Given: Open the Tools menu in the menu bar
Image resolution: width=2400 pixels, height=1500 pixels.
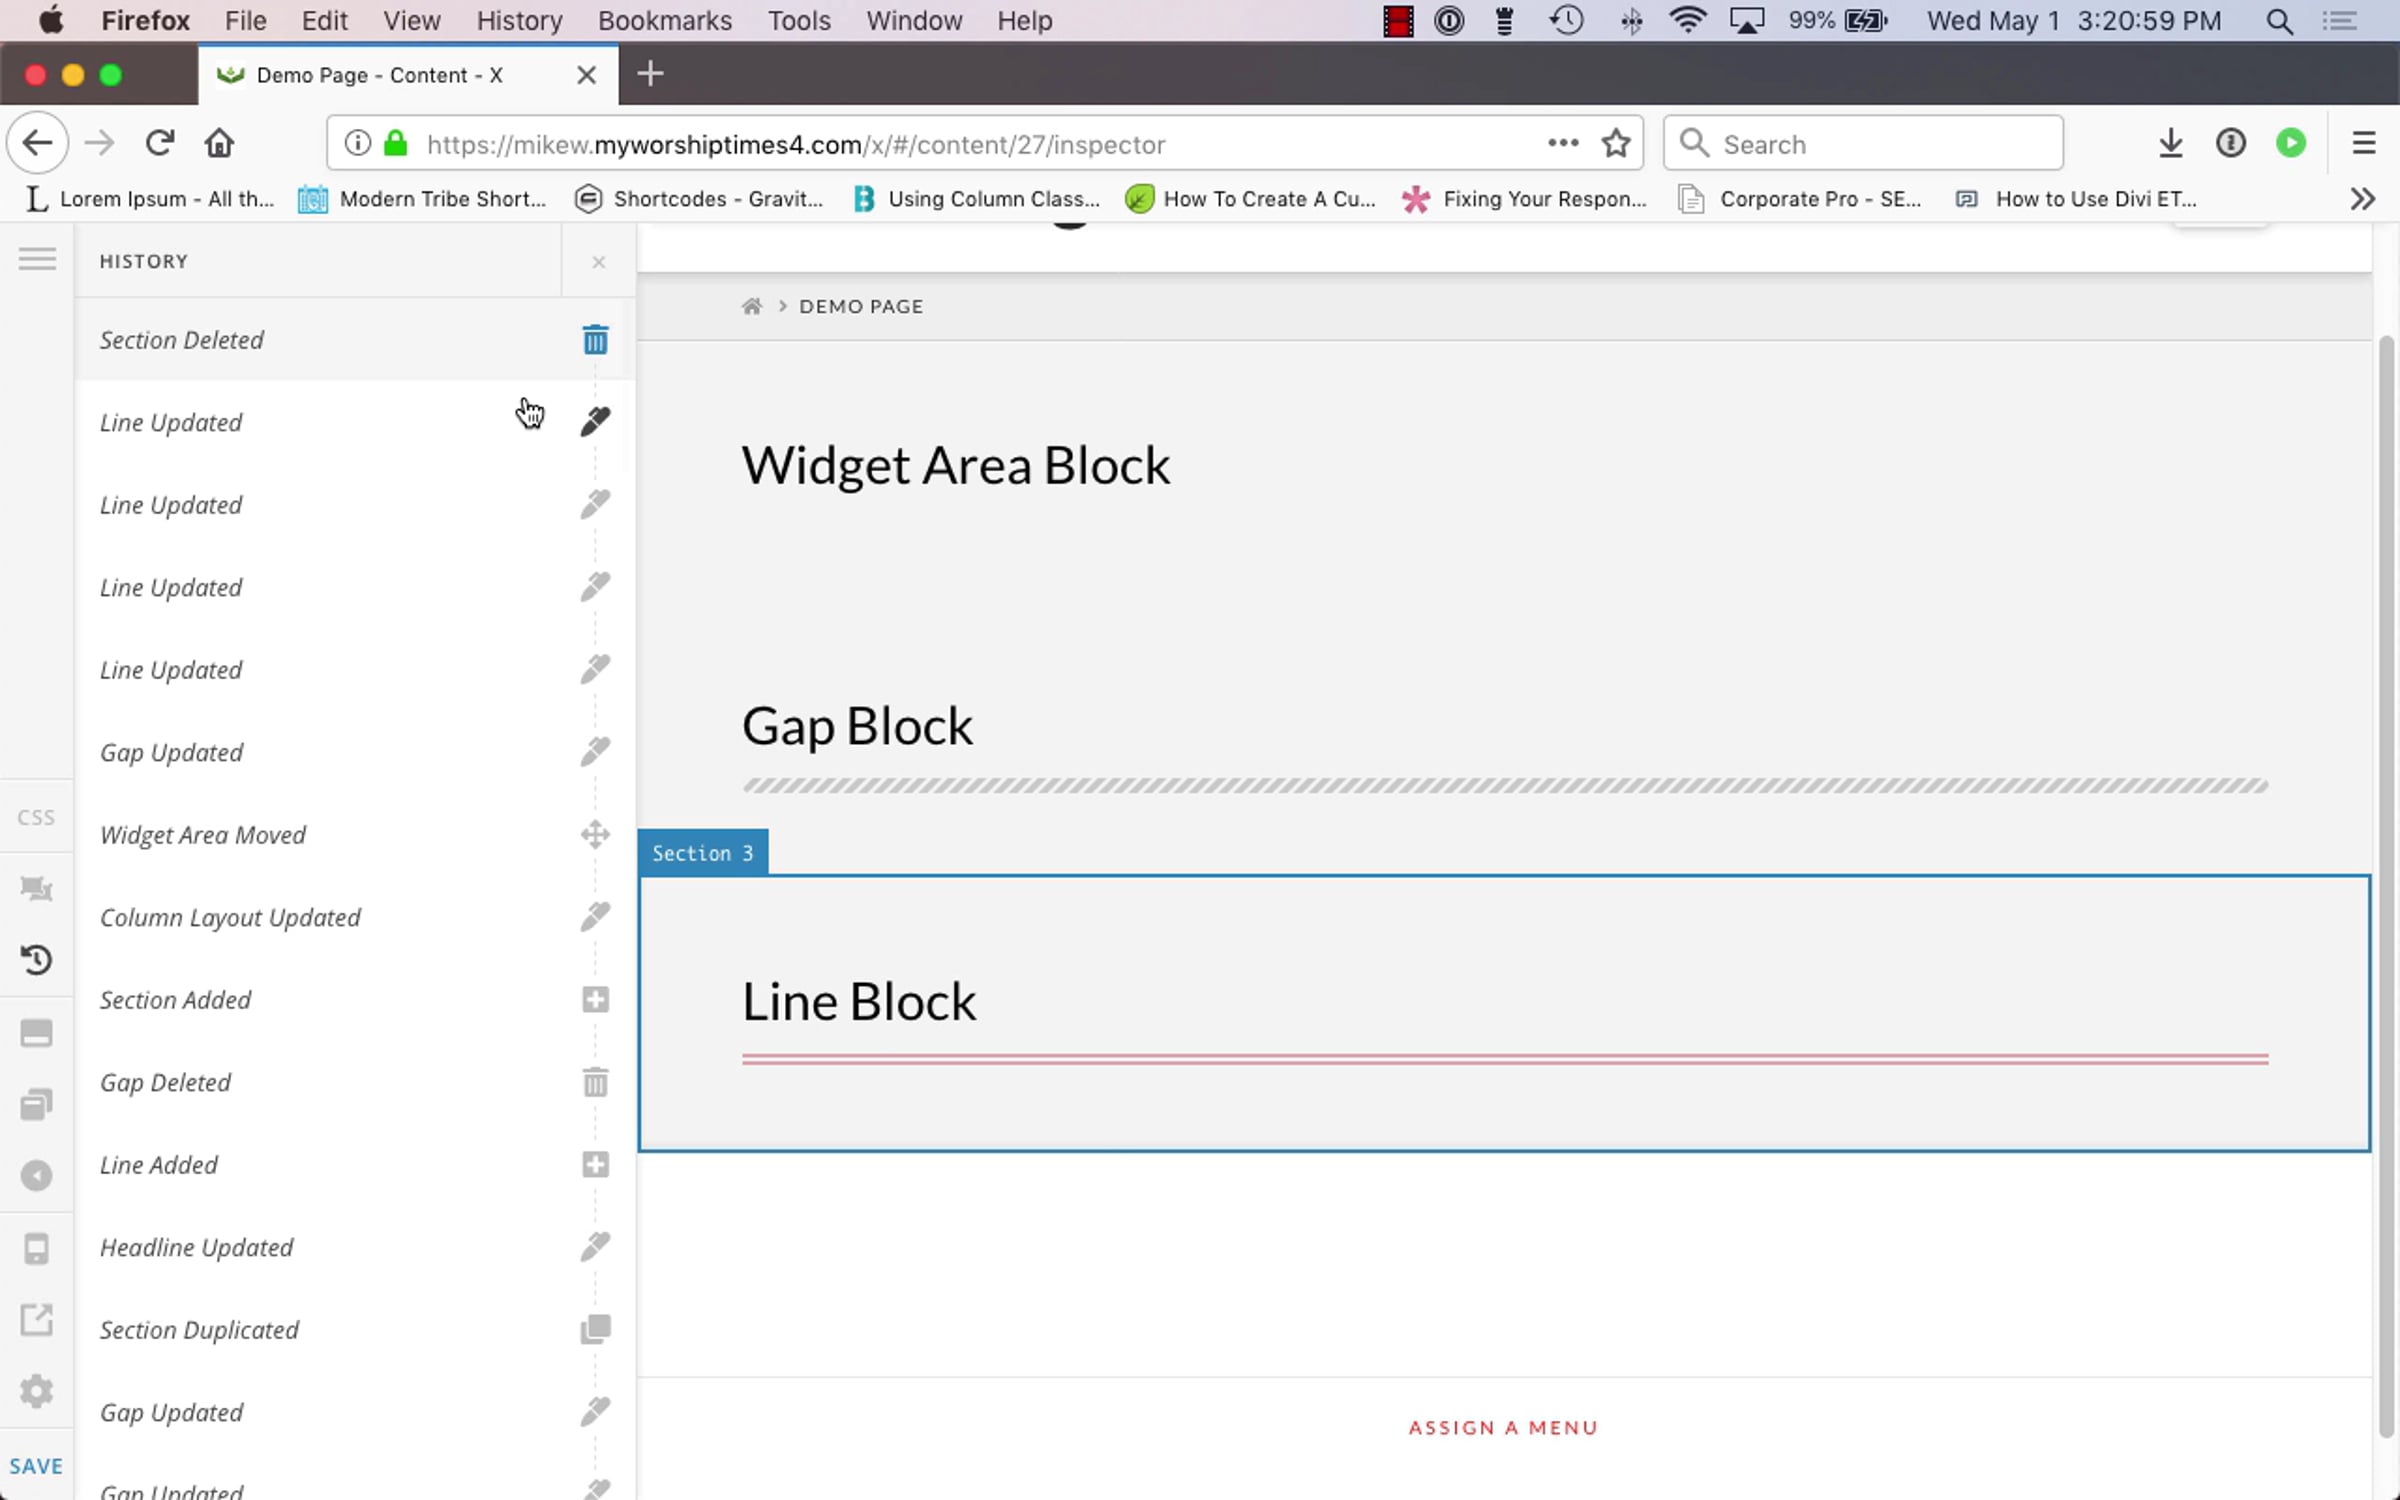Looking at the screenshot, I should tap(798, 21).
